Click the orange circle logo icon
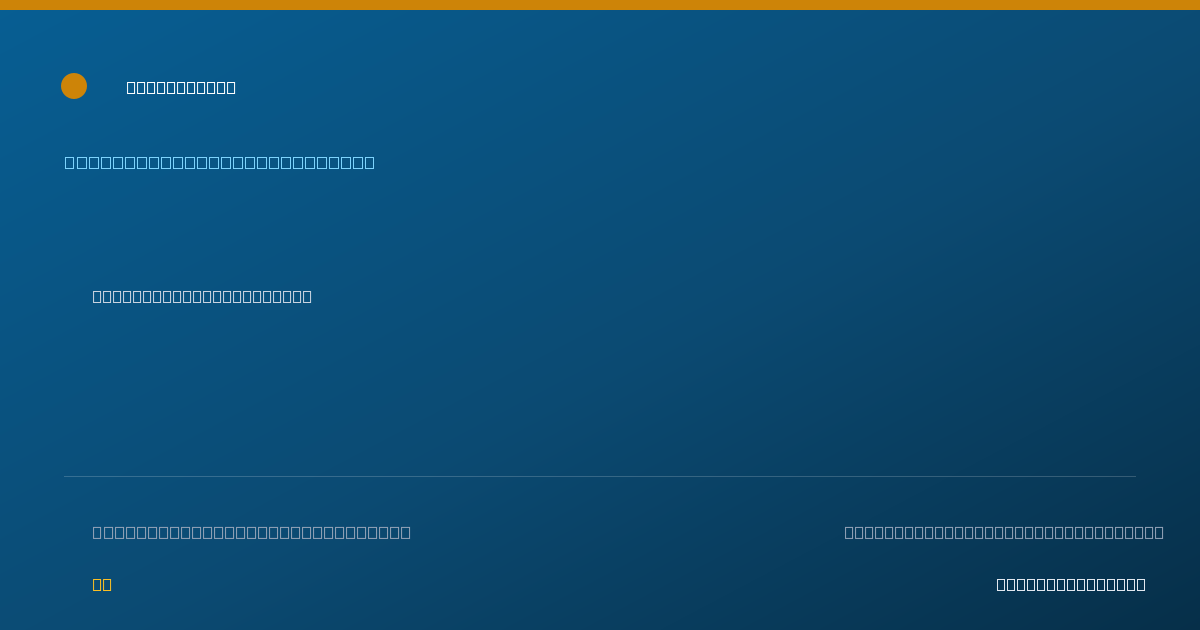The width and height of the screenshot is (1200, 630). point(74,86)
